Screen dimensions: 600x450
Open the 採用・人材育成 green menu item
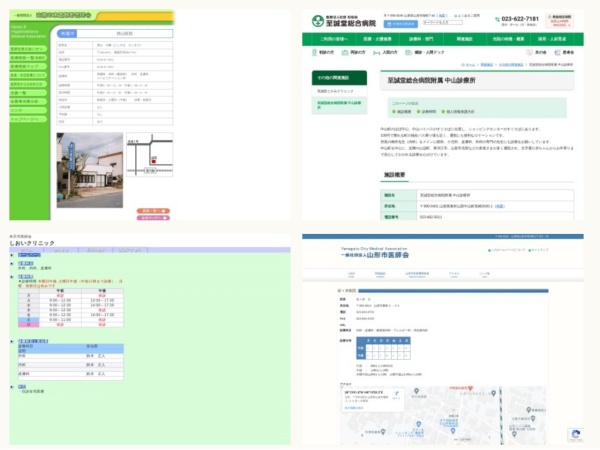click(551, 39)
